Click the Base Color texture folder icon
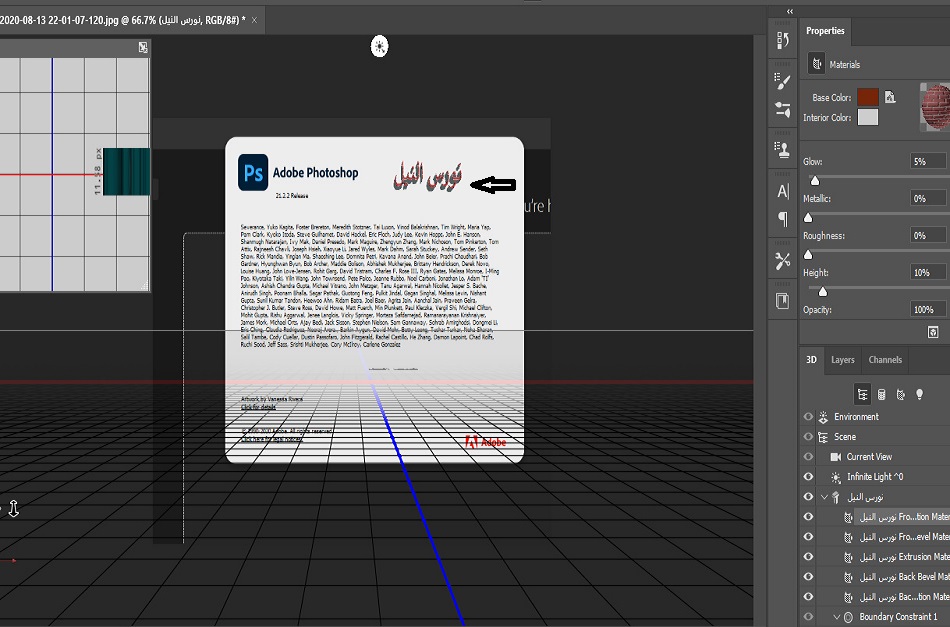 tap(889, 97)
